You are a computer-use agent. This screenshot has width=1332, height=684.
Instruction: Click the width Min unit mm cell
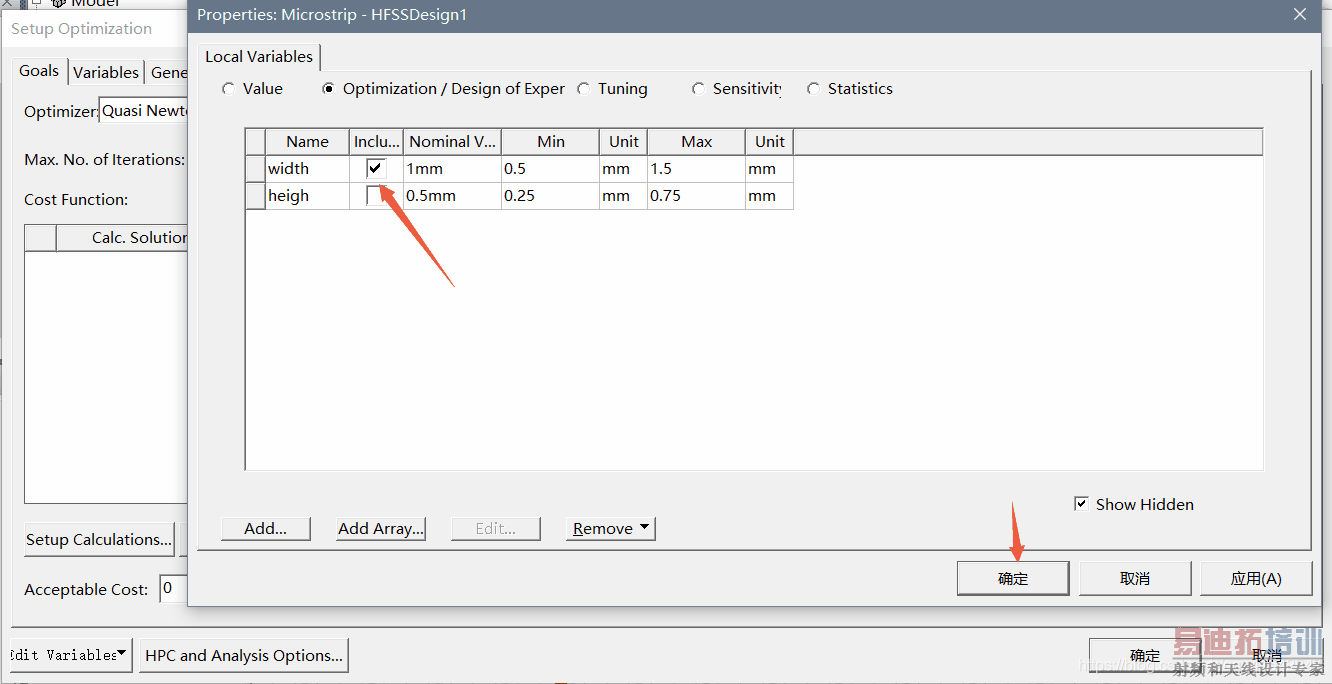coord(623,169)
